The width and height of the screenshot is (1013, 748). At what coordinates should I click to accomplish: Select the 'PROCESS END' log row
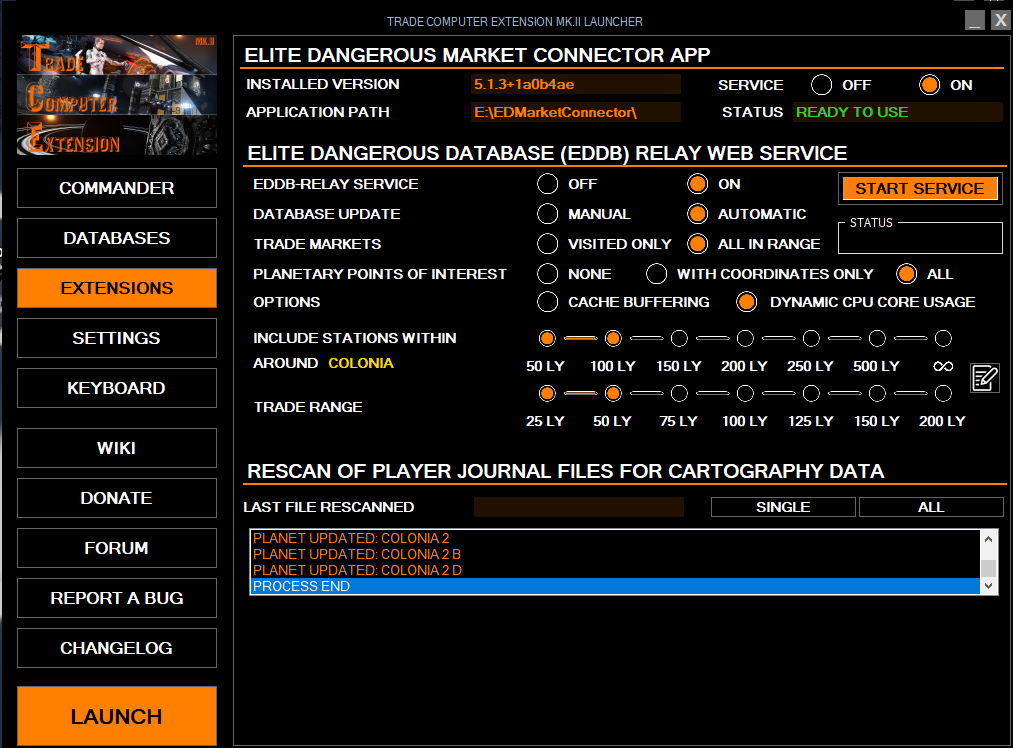(x=615, y=586)
